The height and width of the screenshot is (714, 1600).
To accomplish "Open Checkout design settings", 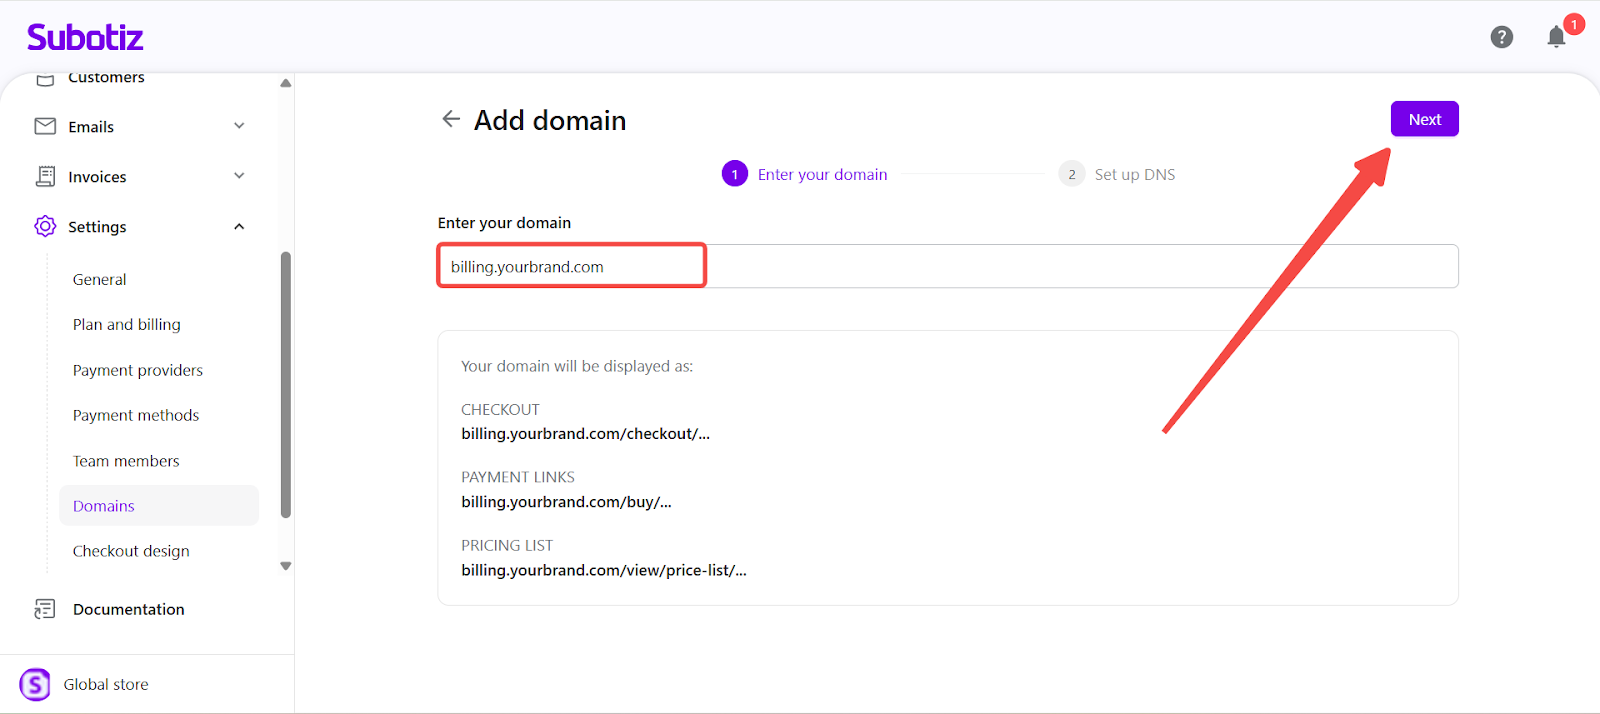I will [131, 551].
